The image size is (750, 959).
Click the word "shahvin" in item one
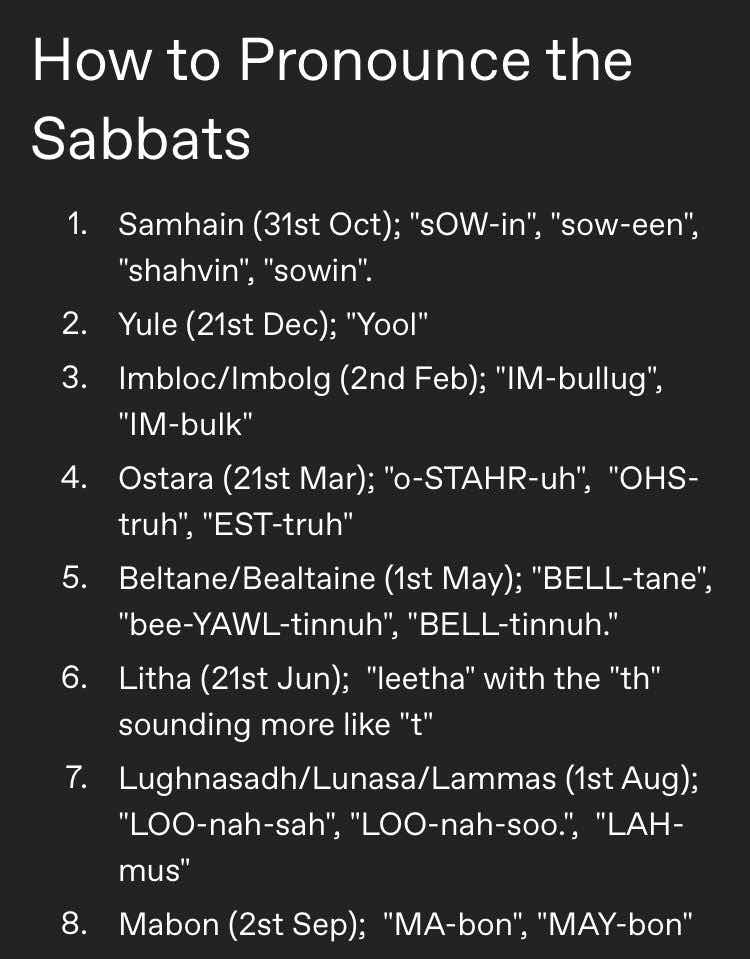pyautogui.click(x=187, y=270)
